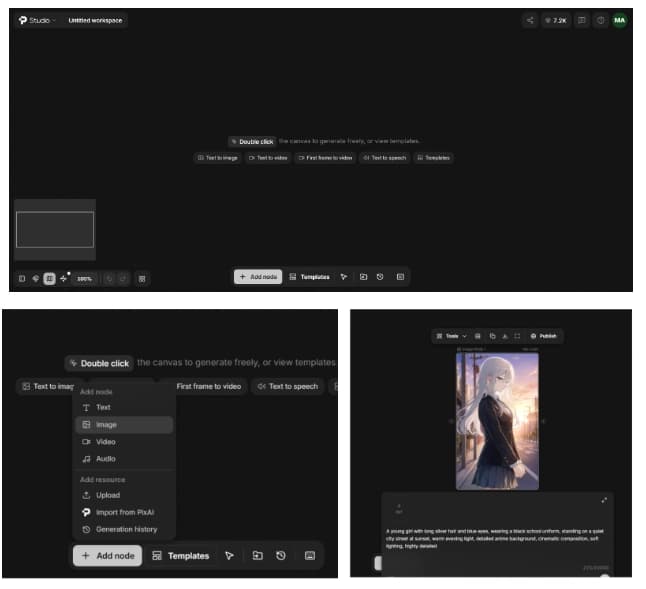Open the history clock icon in the top screenshot
This screenshot has height=589, width=646.
tap(380, 277)
